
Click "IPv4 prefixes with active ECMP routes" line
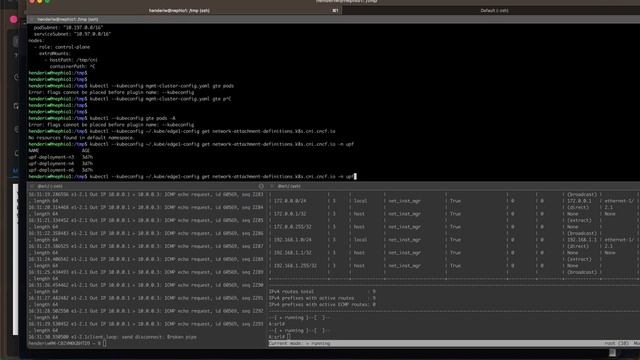tap(322, 305)
